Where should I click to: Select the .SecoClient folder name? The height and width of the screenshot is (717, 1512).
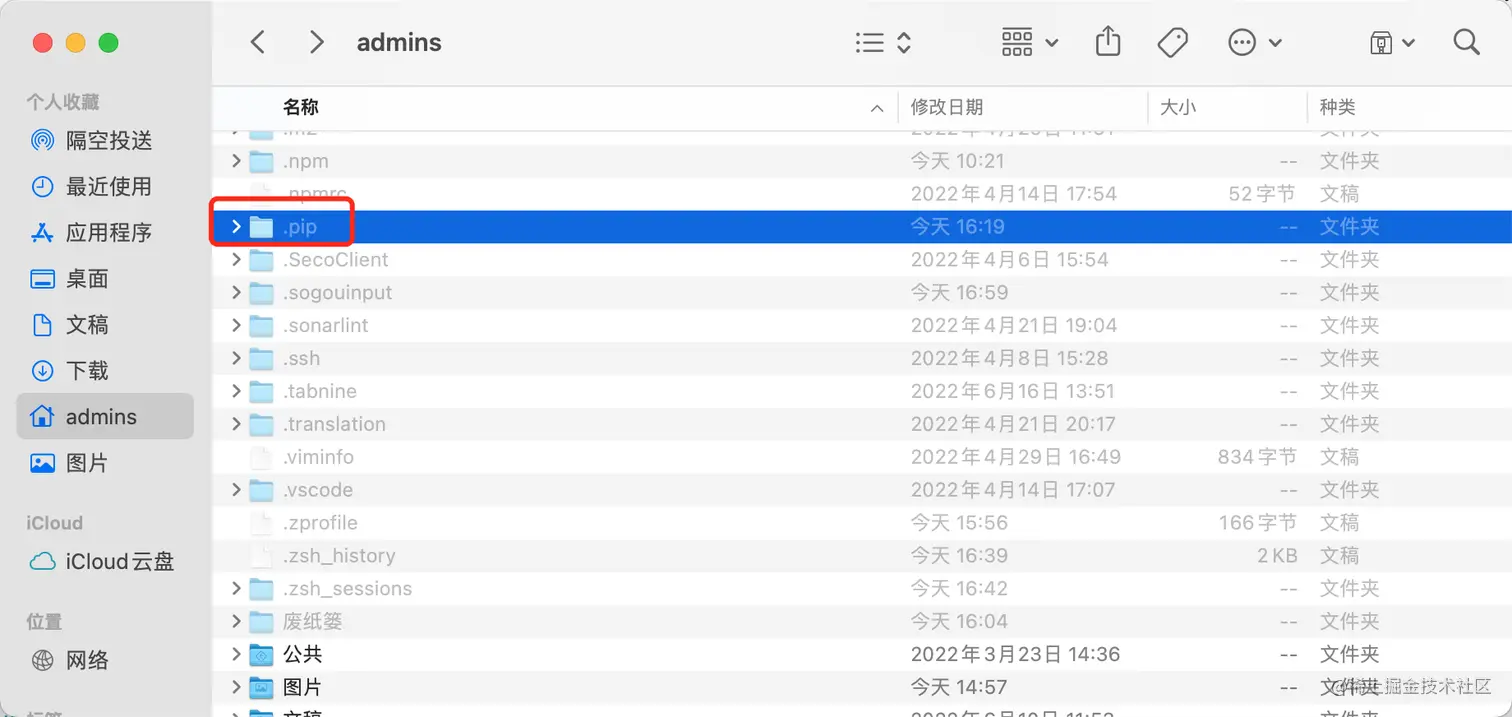point(335,260)
